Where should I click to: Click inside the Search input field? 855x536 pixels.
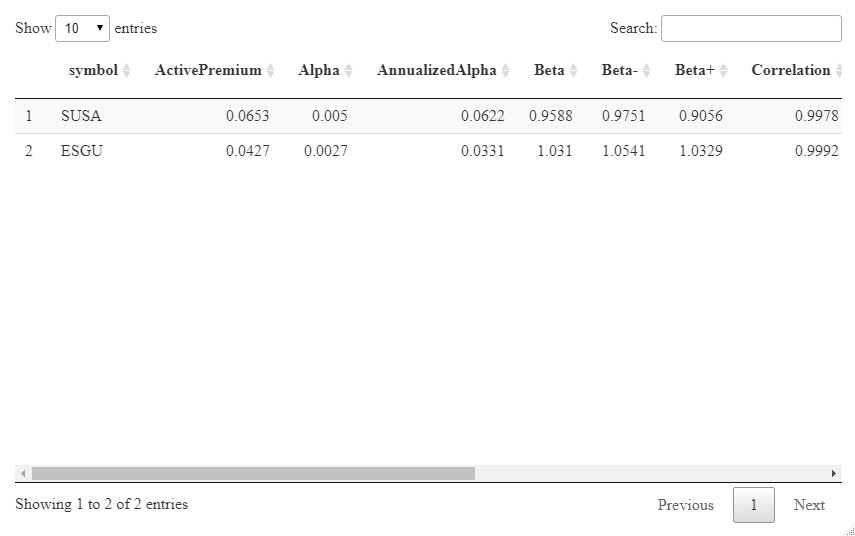pyautogui.click(x=751, y=28)
